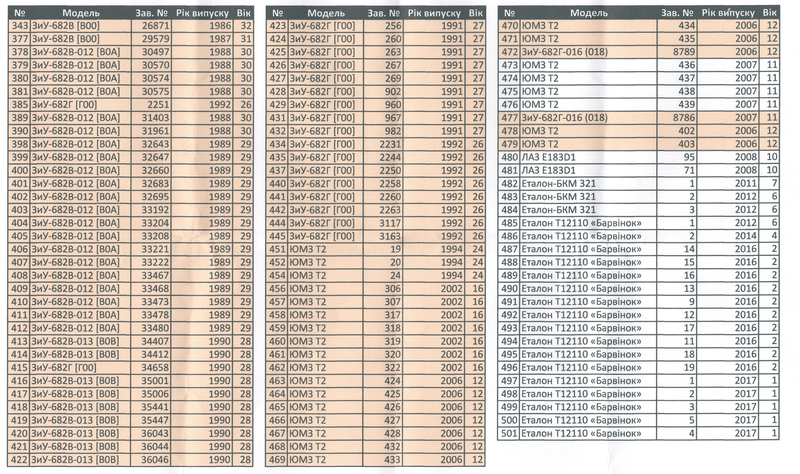The image size is (800, 474).
Task: Select the serial number 433 cell
Action: [383, 460]
